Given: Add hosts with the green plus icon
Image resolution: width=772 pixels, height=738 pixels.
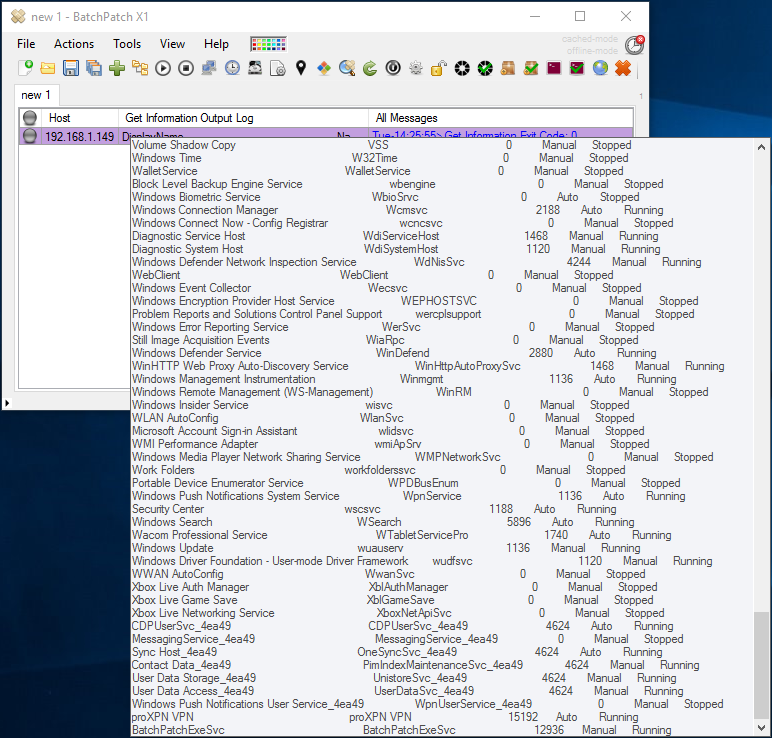Looking at the screenshot, I should (117, 68).
